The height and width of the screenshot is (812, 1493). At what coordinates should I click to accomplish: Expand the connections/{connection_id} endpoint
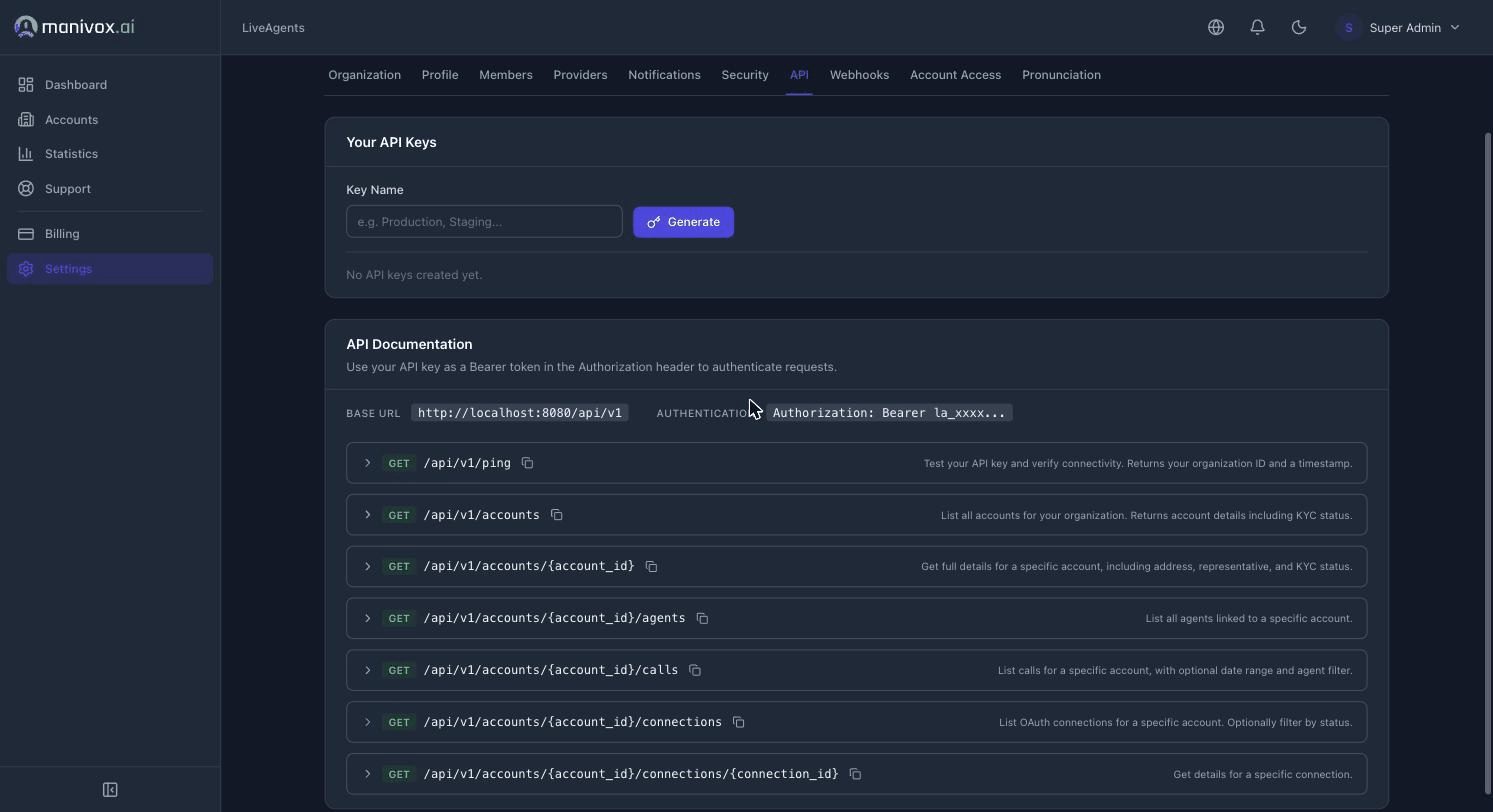368,774
